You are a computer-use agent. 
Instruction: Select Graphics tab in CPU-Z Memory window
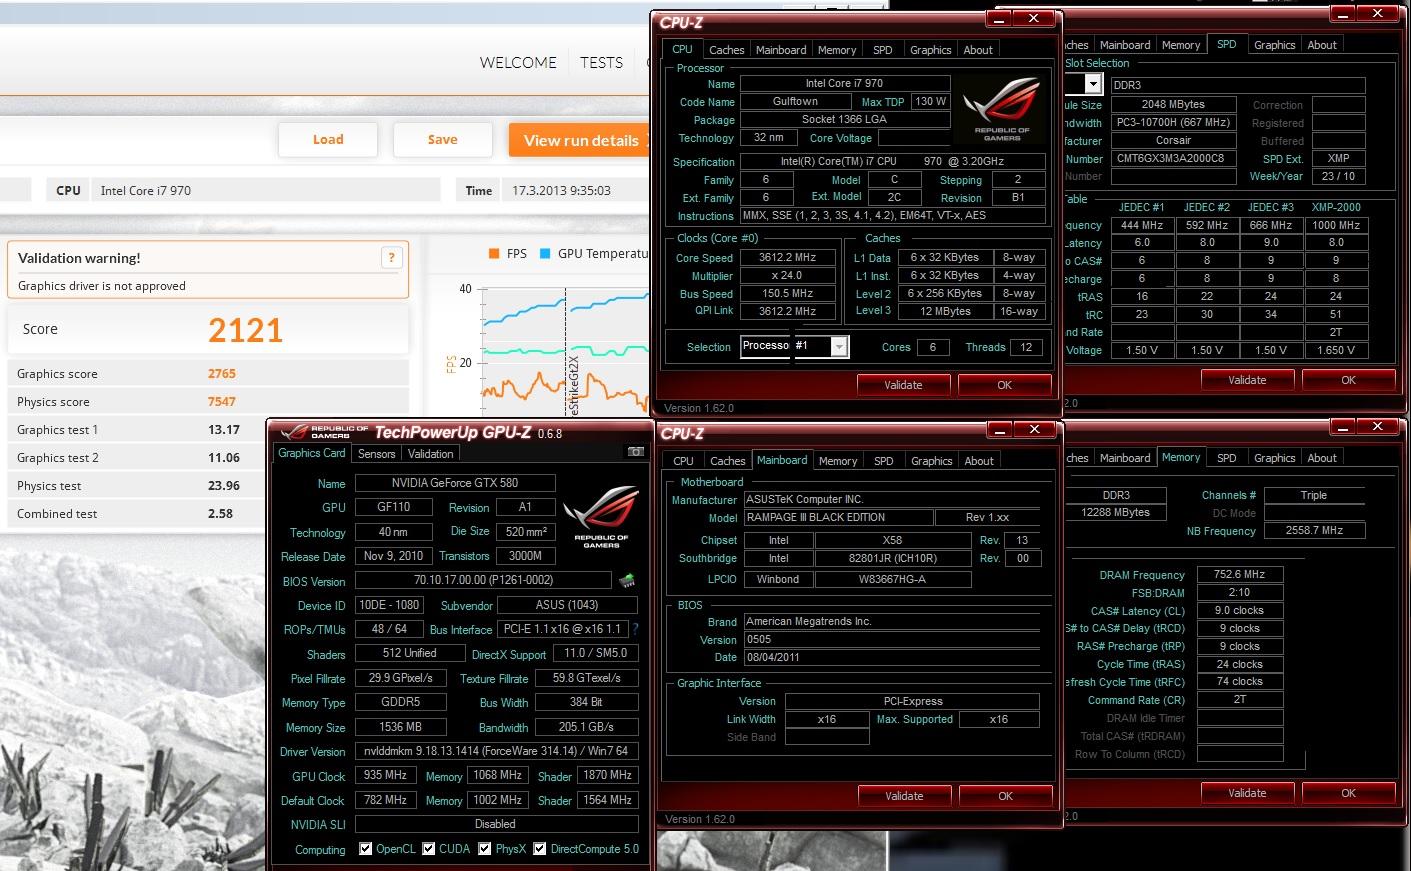click(x=1275, y=458)
